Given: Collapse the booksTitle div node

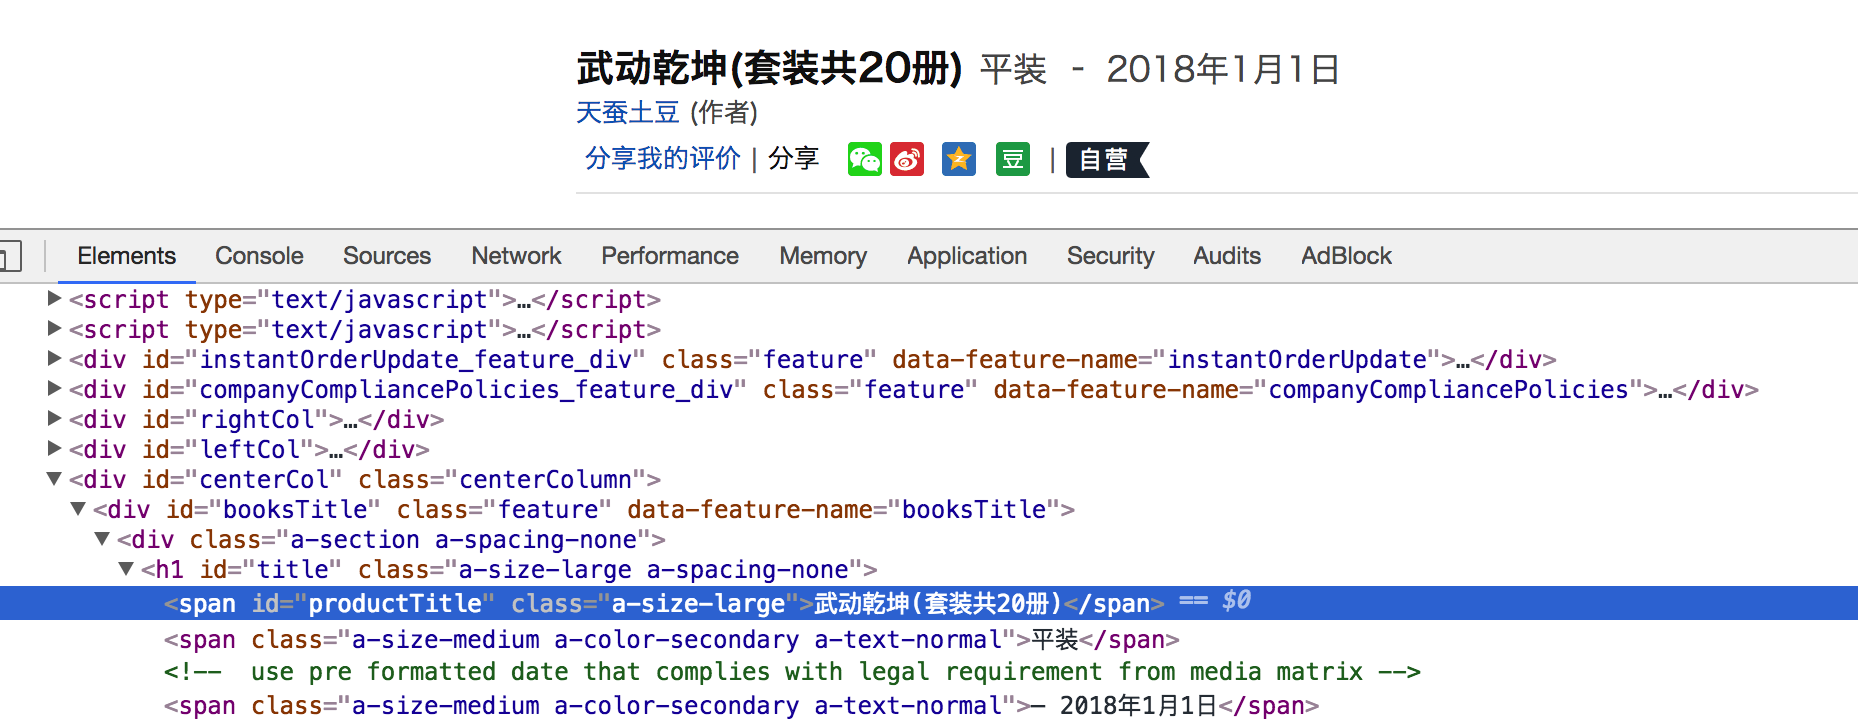Looking at the screenshot, I should [78, 509].
